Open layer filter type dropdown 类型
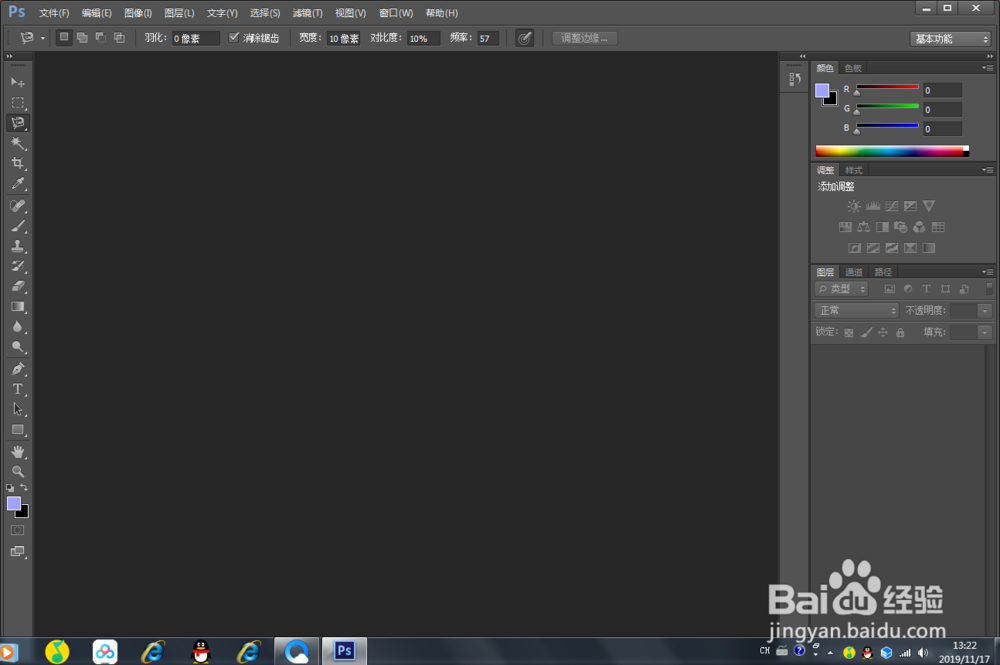 pos(841,289)
